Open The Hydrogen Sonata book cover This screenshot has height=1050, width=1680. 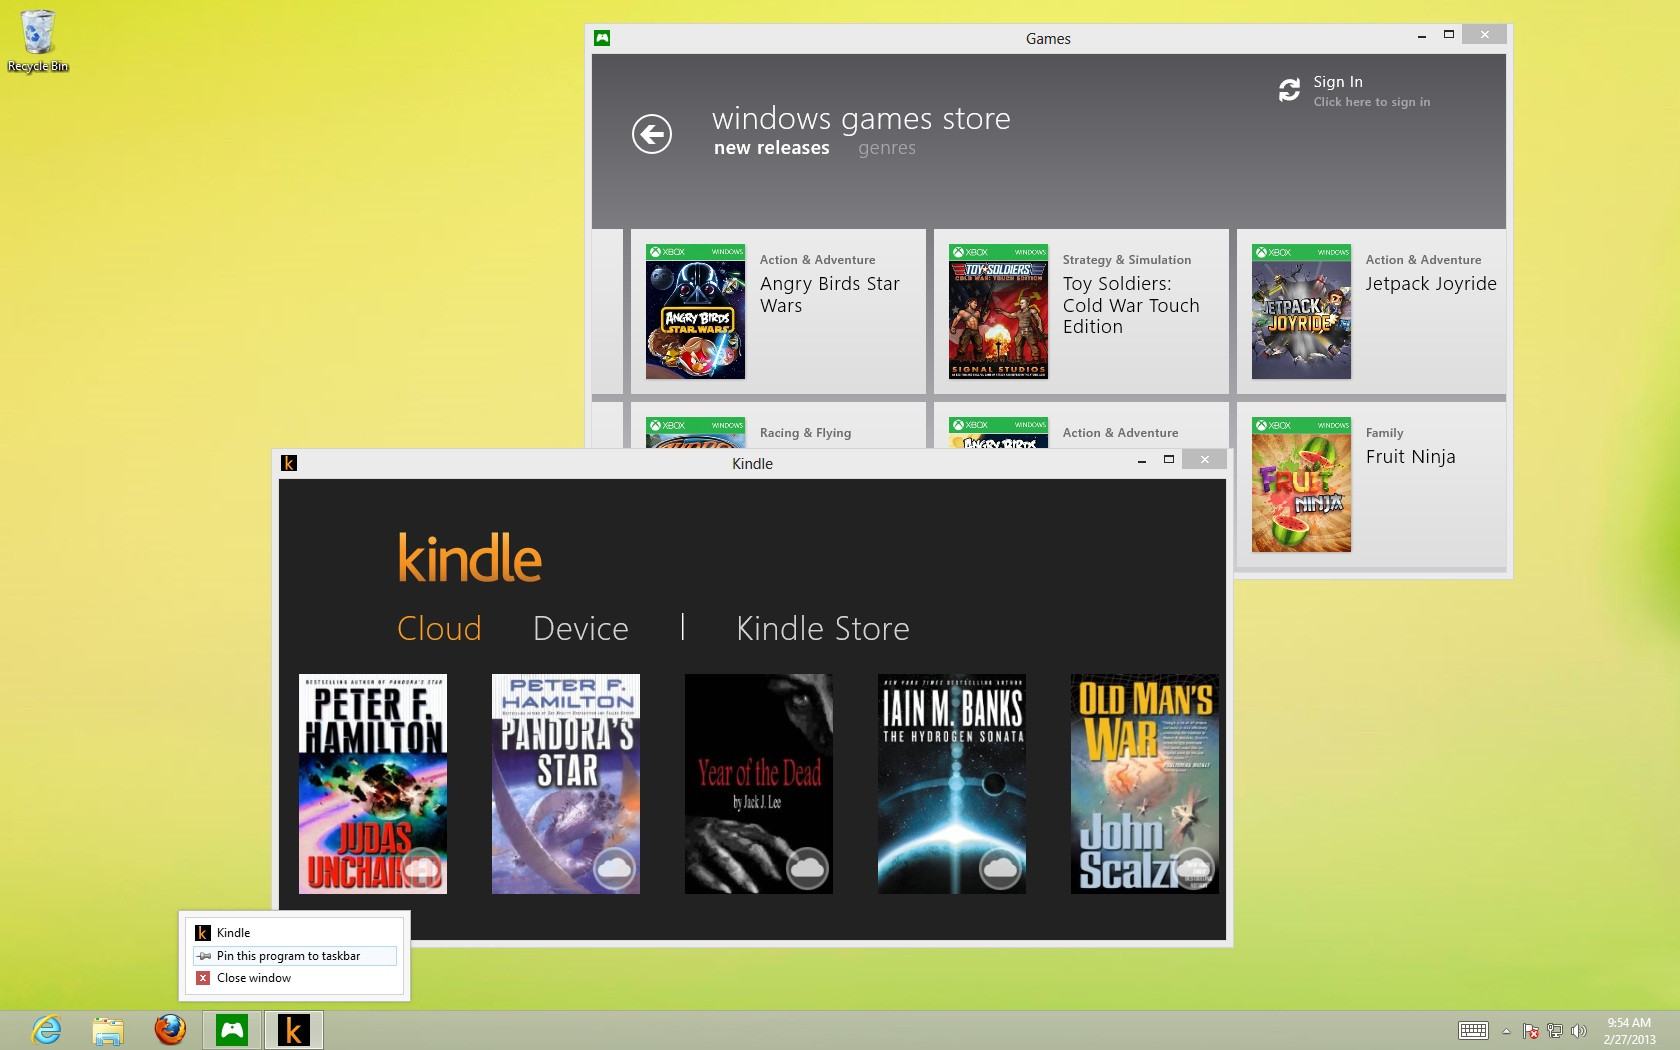[952, 784]
